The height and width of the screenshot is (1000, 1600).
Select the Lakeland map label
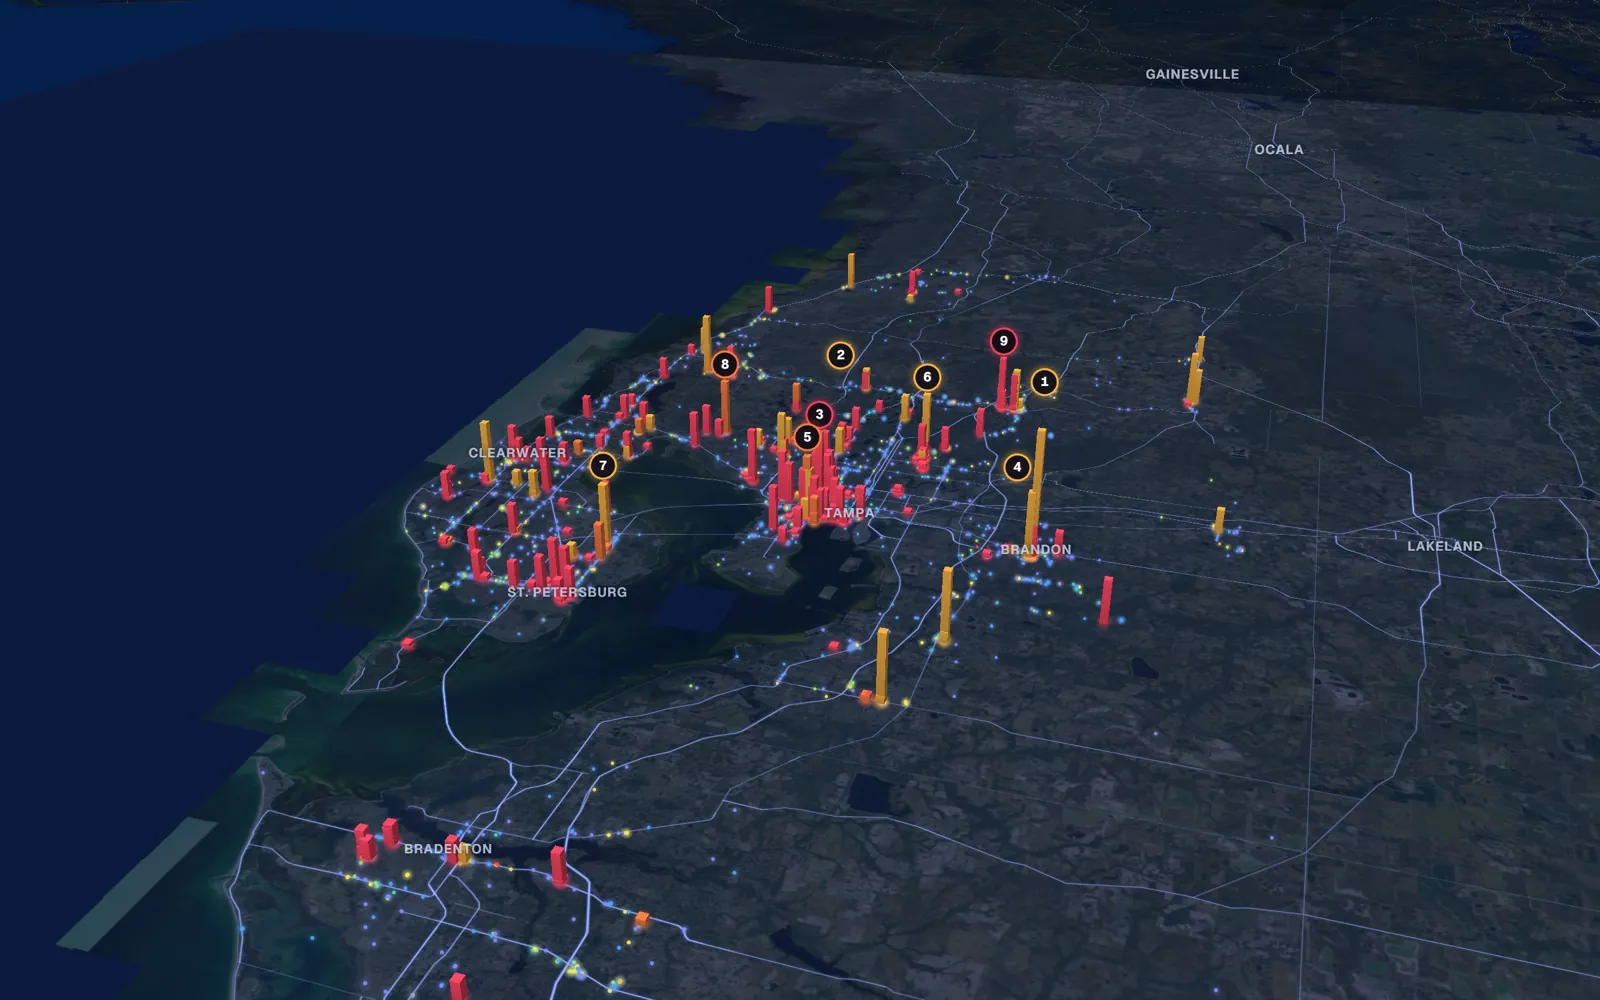coord(1445,546)
